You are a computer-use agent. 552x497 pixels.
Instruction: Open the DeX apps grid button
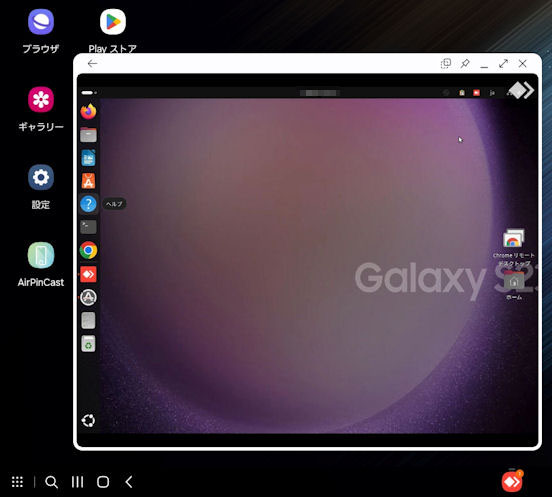coord(17,482)
